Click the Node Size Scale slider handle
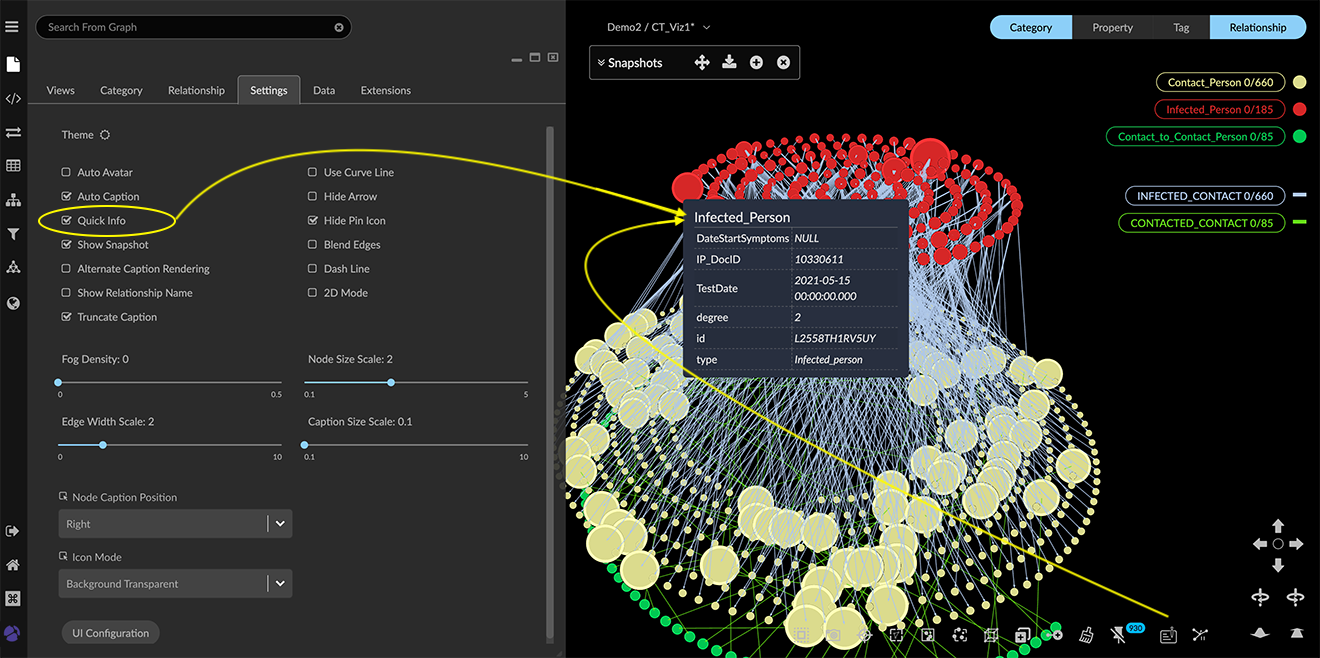The height and width of the screenshot is (658, 1320). pyautogui.click(x=391, y=382)
